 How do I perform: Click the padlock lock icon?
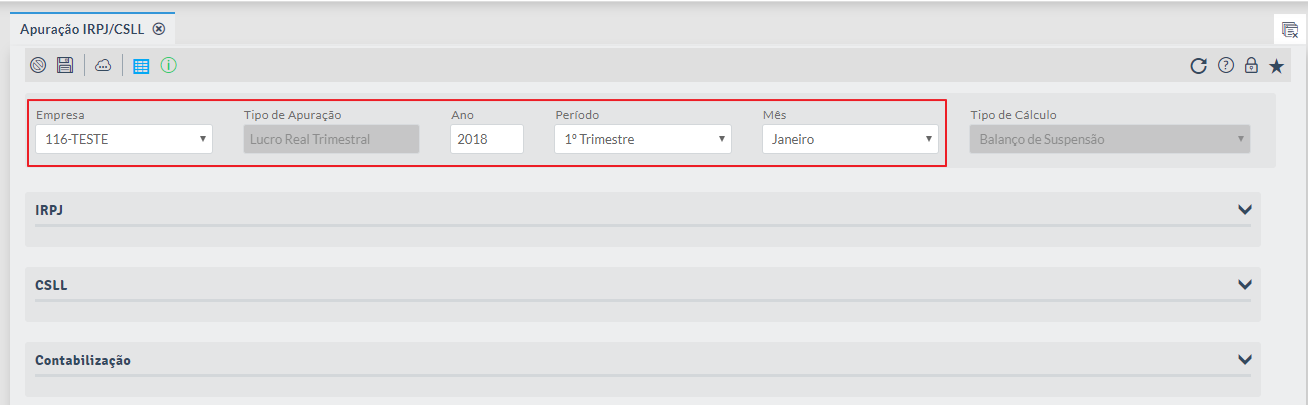(1250, 67)
